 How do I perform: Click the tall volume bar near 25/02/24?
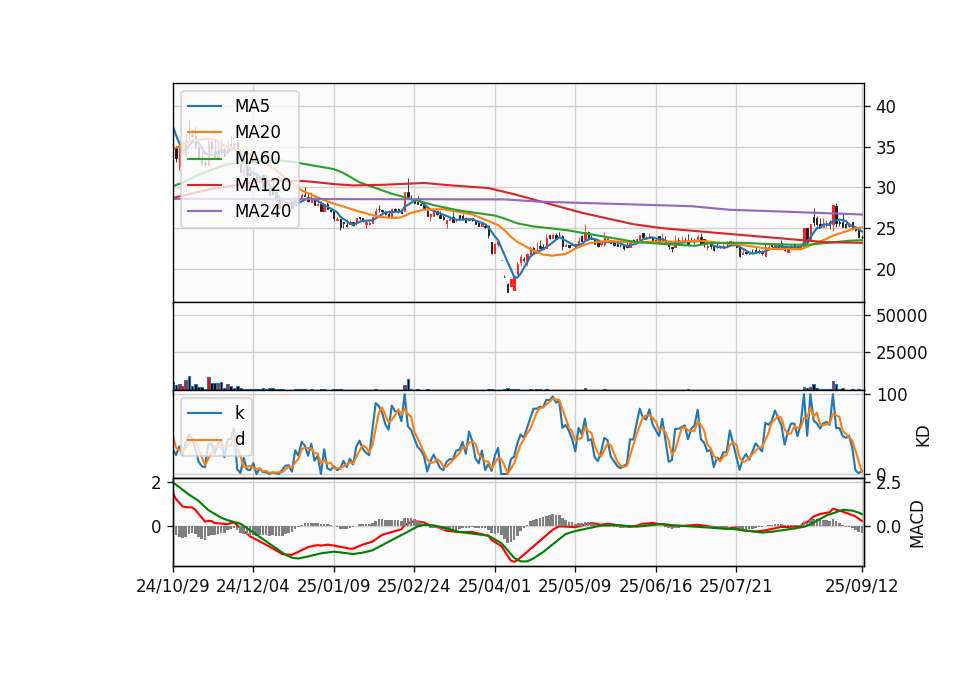408,384
